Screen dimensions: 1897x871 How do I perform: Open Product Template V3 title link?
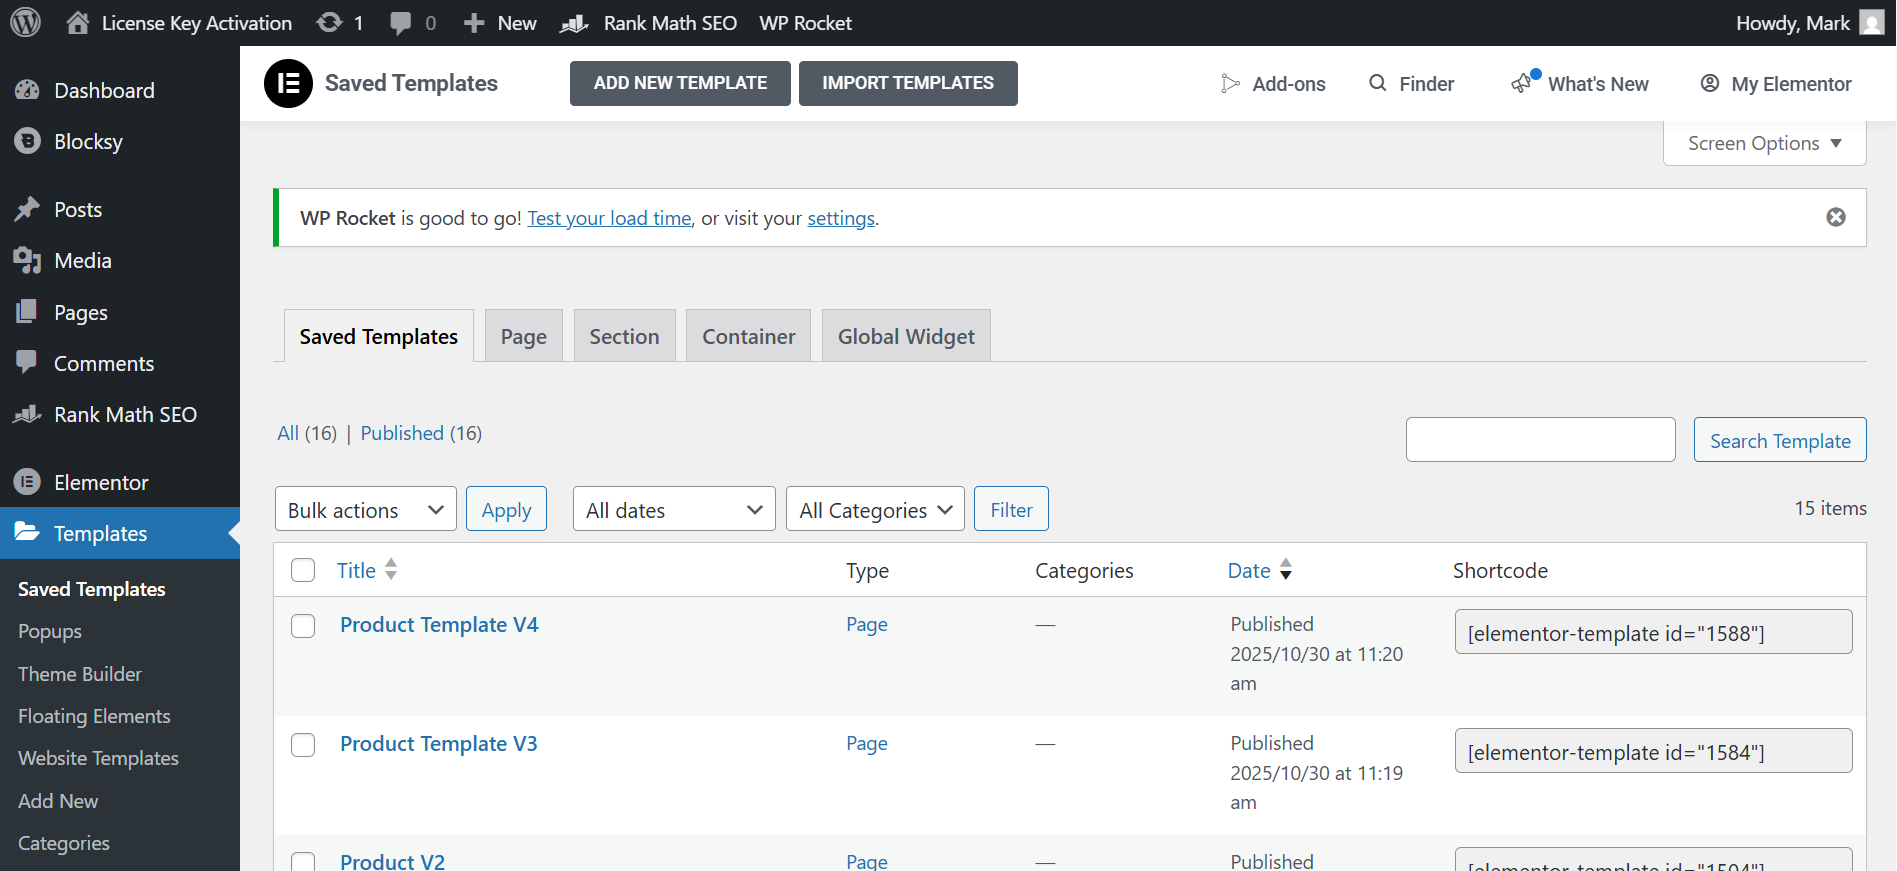pyautogui.click(x=439, y=743)
